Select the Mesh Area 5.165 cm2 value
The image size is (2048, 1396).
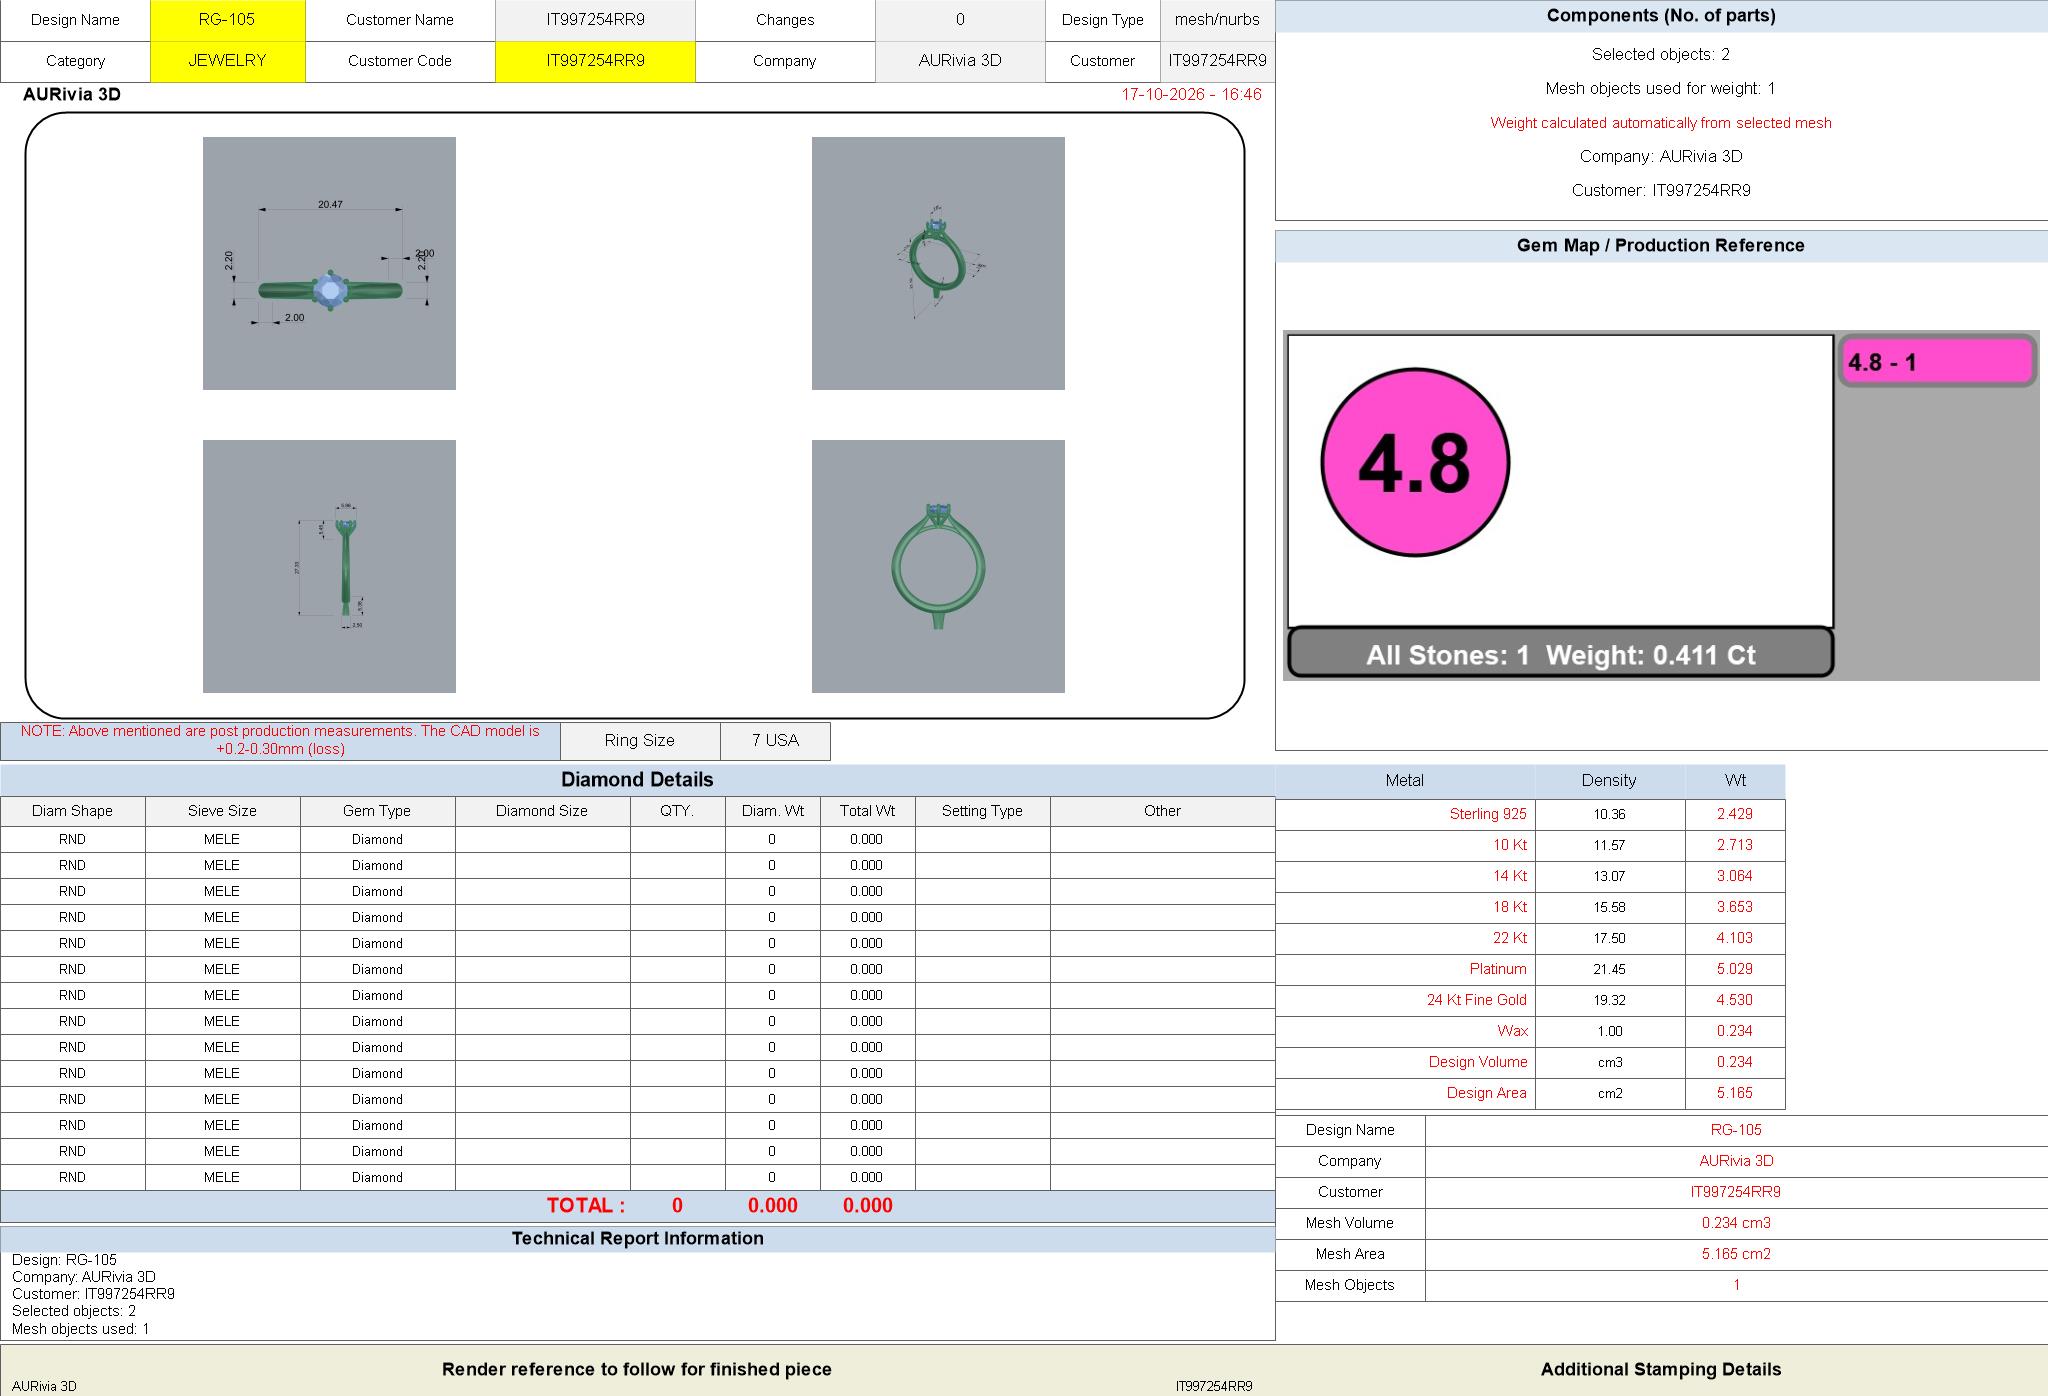1736,1254
